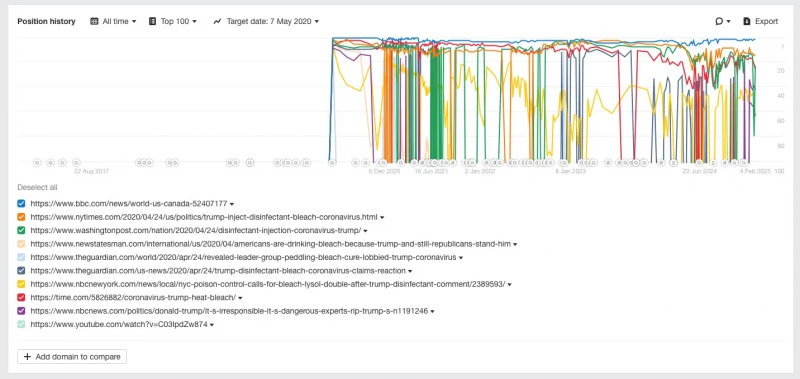Click the update marker above 22 Aug 2017

coord(76,163)
